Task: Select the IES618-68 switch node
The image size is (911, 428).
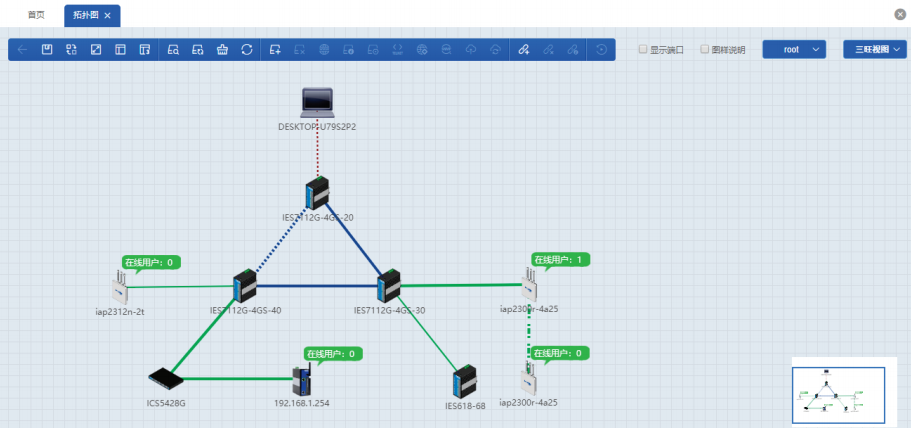Action: point(464,383)
